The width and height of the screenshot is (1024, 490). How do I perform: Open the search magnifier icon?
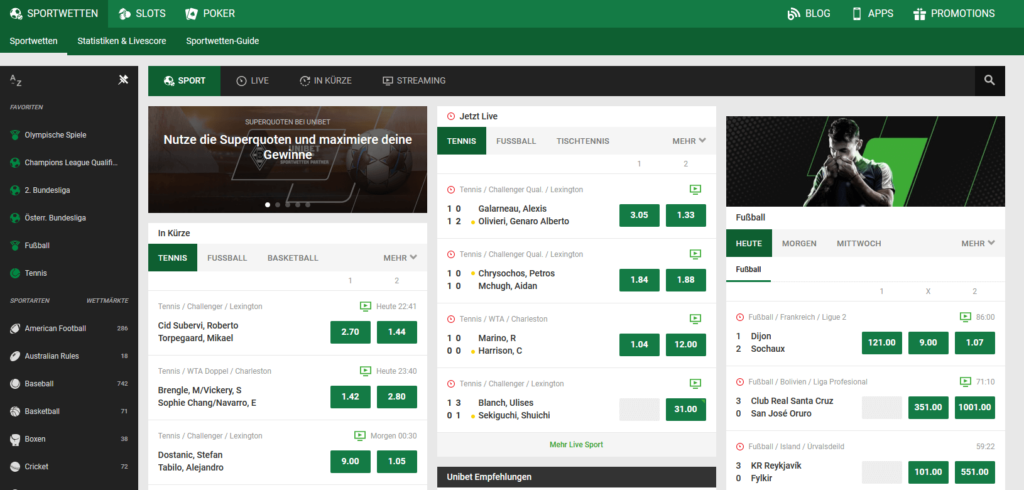[989, 80]
